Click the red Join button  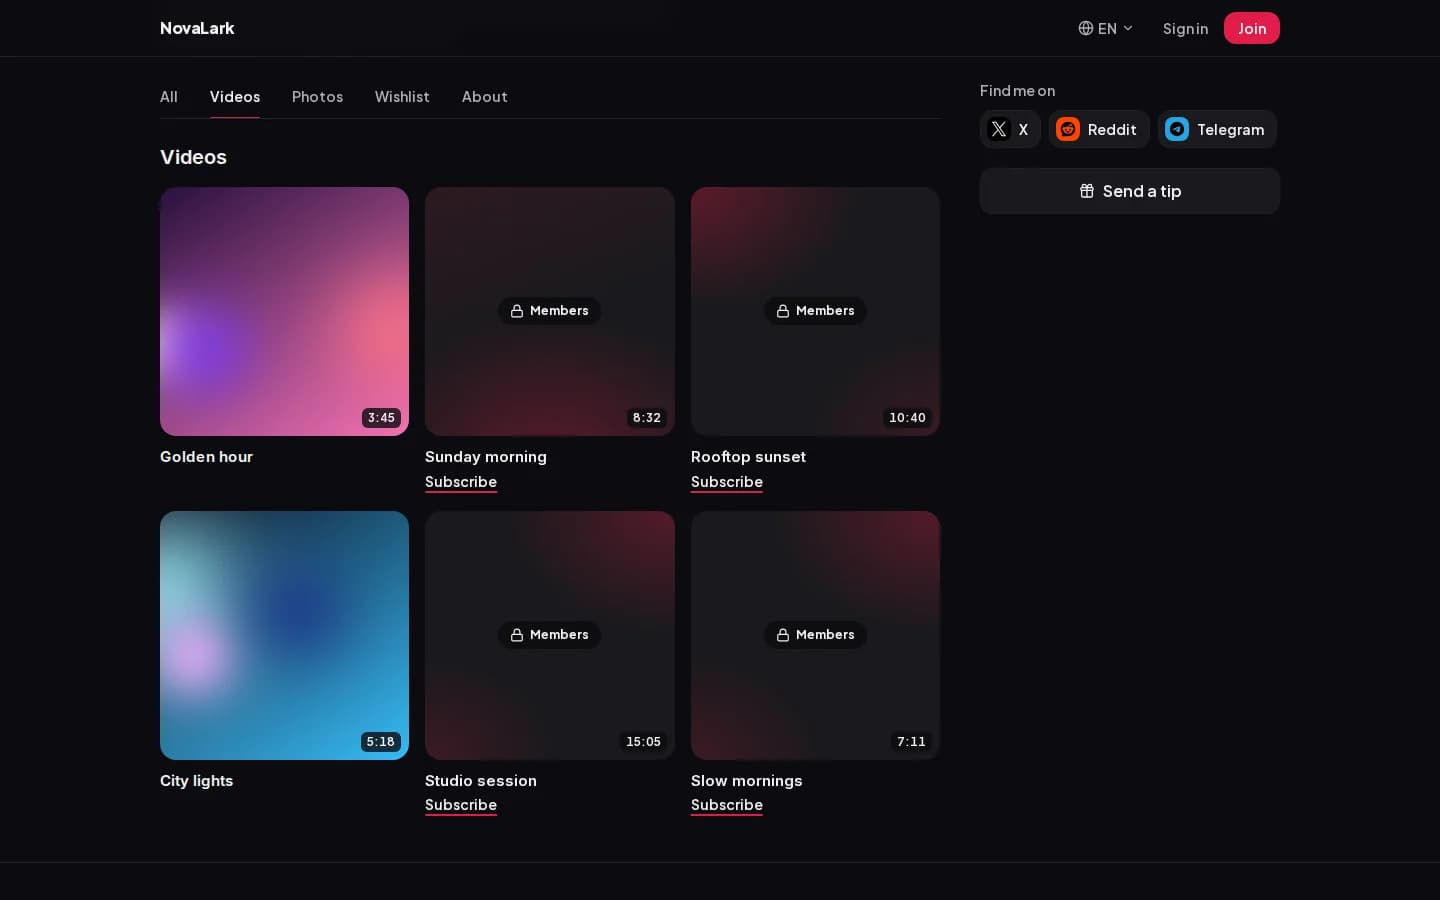tap(1252, 28)
